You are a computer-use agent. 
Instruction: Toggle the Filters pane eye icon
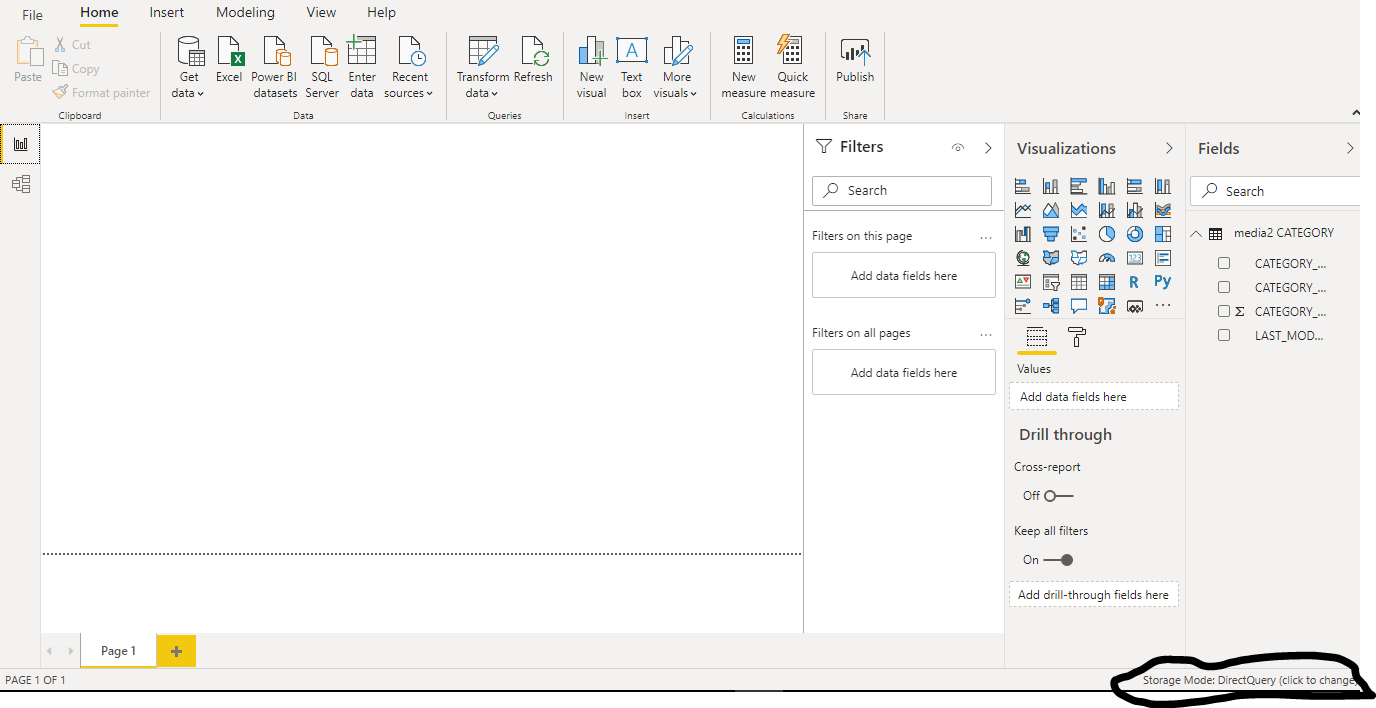958,148
